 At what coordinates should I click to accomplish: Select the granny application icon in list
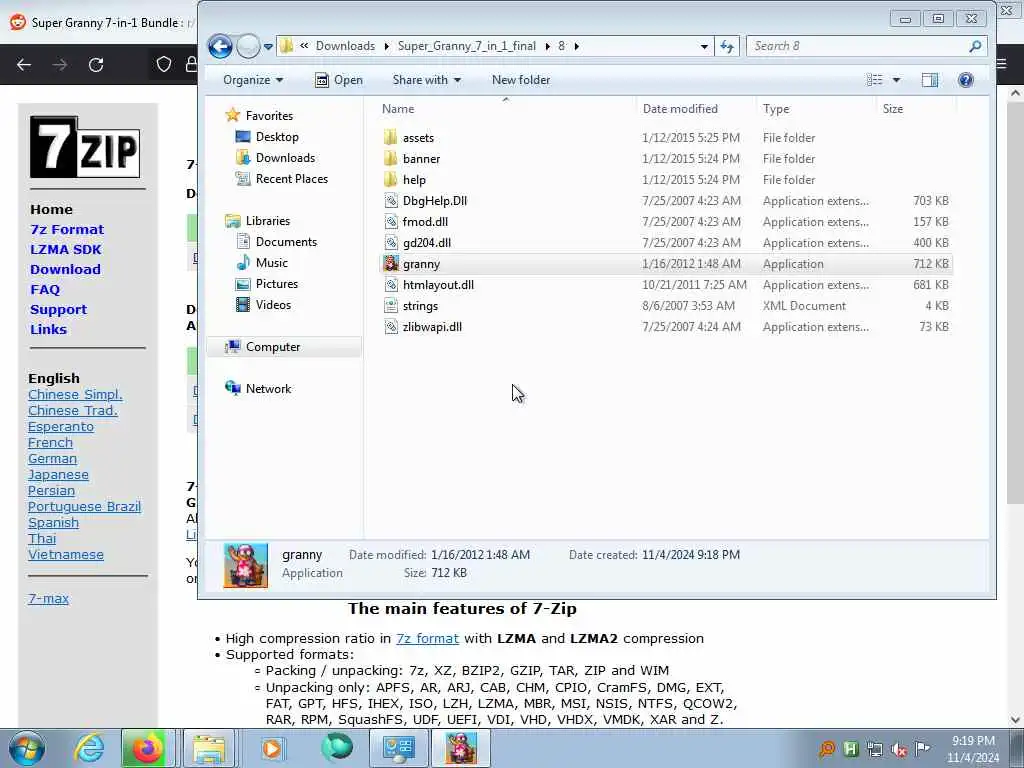391,264
